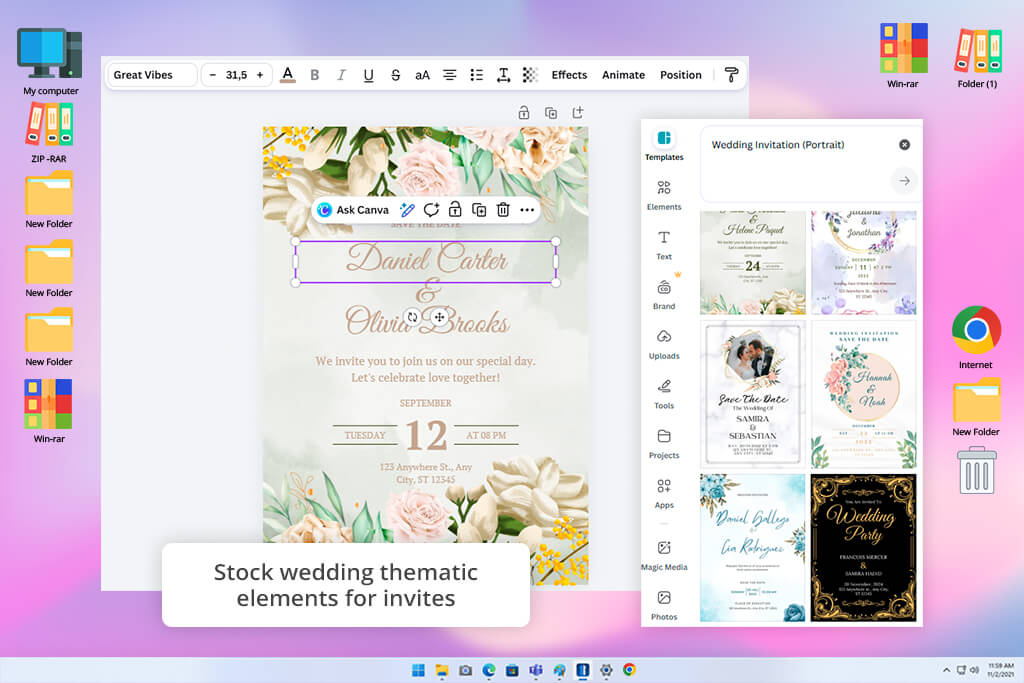Duplicate the selected text element
This screenshot has height=683, width=1024.
point(479,210)
